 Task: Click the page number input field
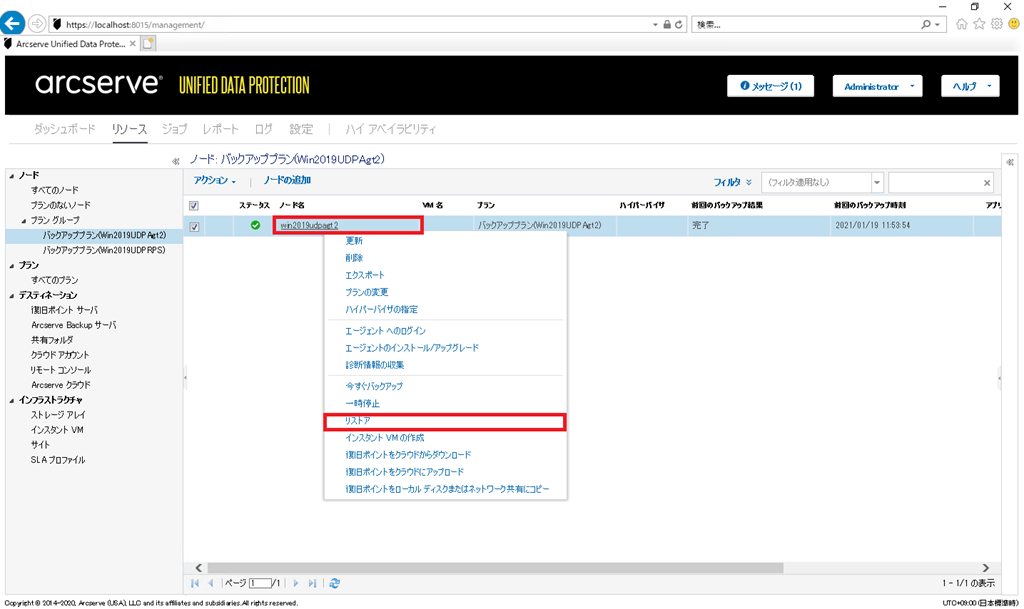(260, 583)
